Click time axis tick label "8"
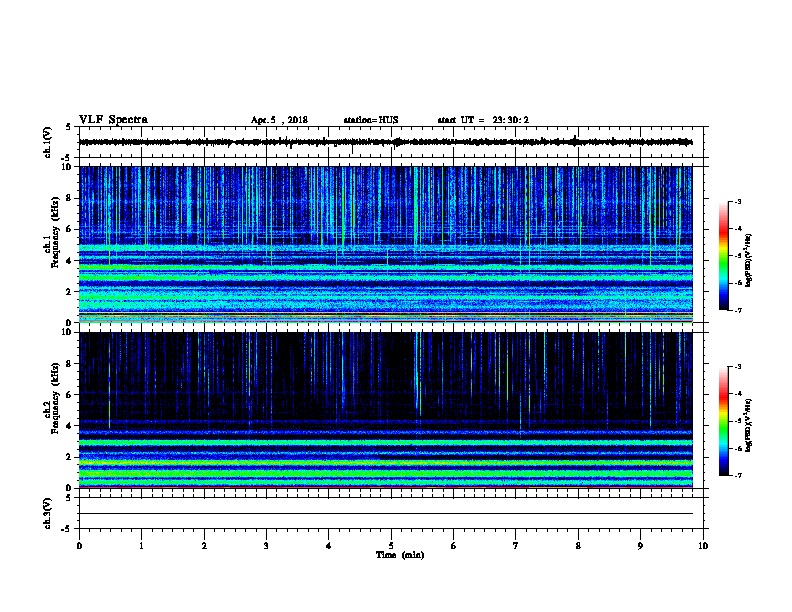The image size is (792, 612). [x=578, y=546]
